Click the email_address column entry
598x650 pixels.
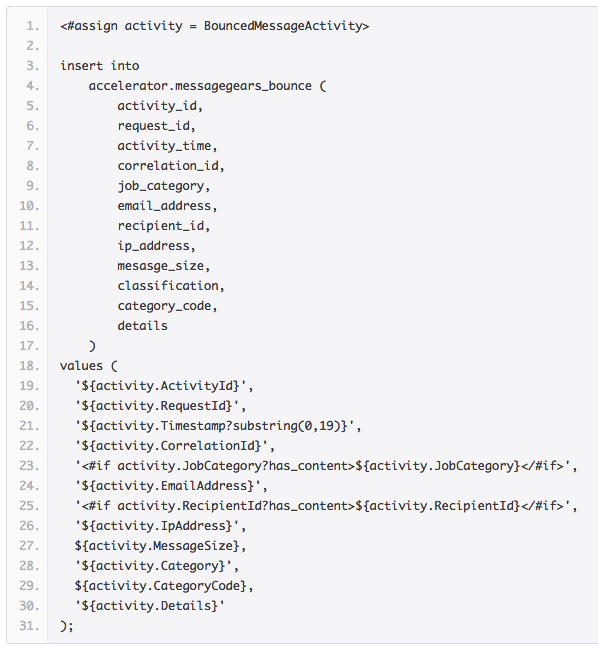coord(167,206)
